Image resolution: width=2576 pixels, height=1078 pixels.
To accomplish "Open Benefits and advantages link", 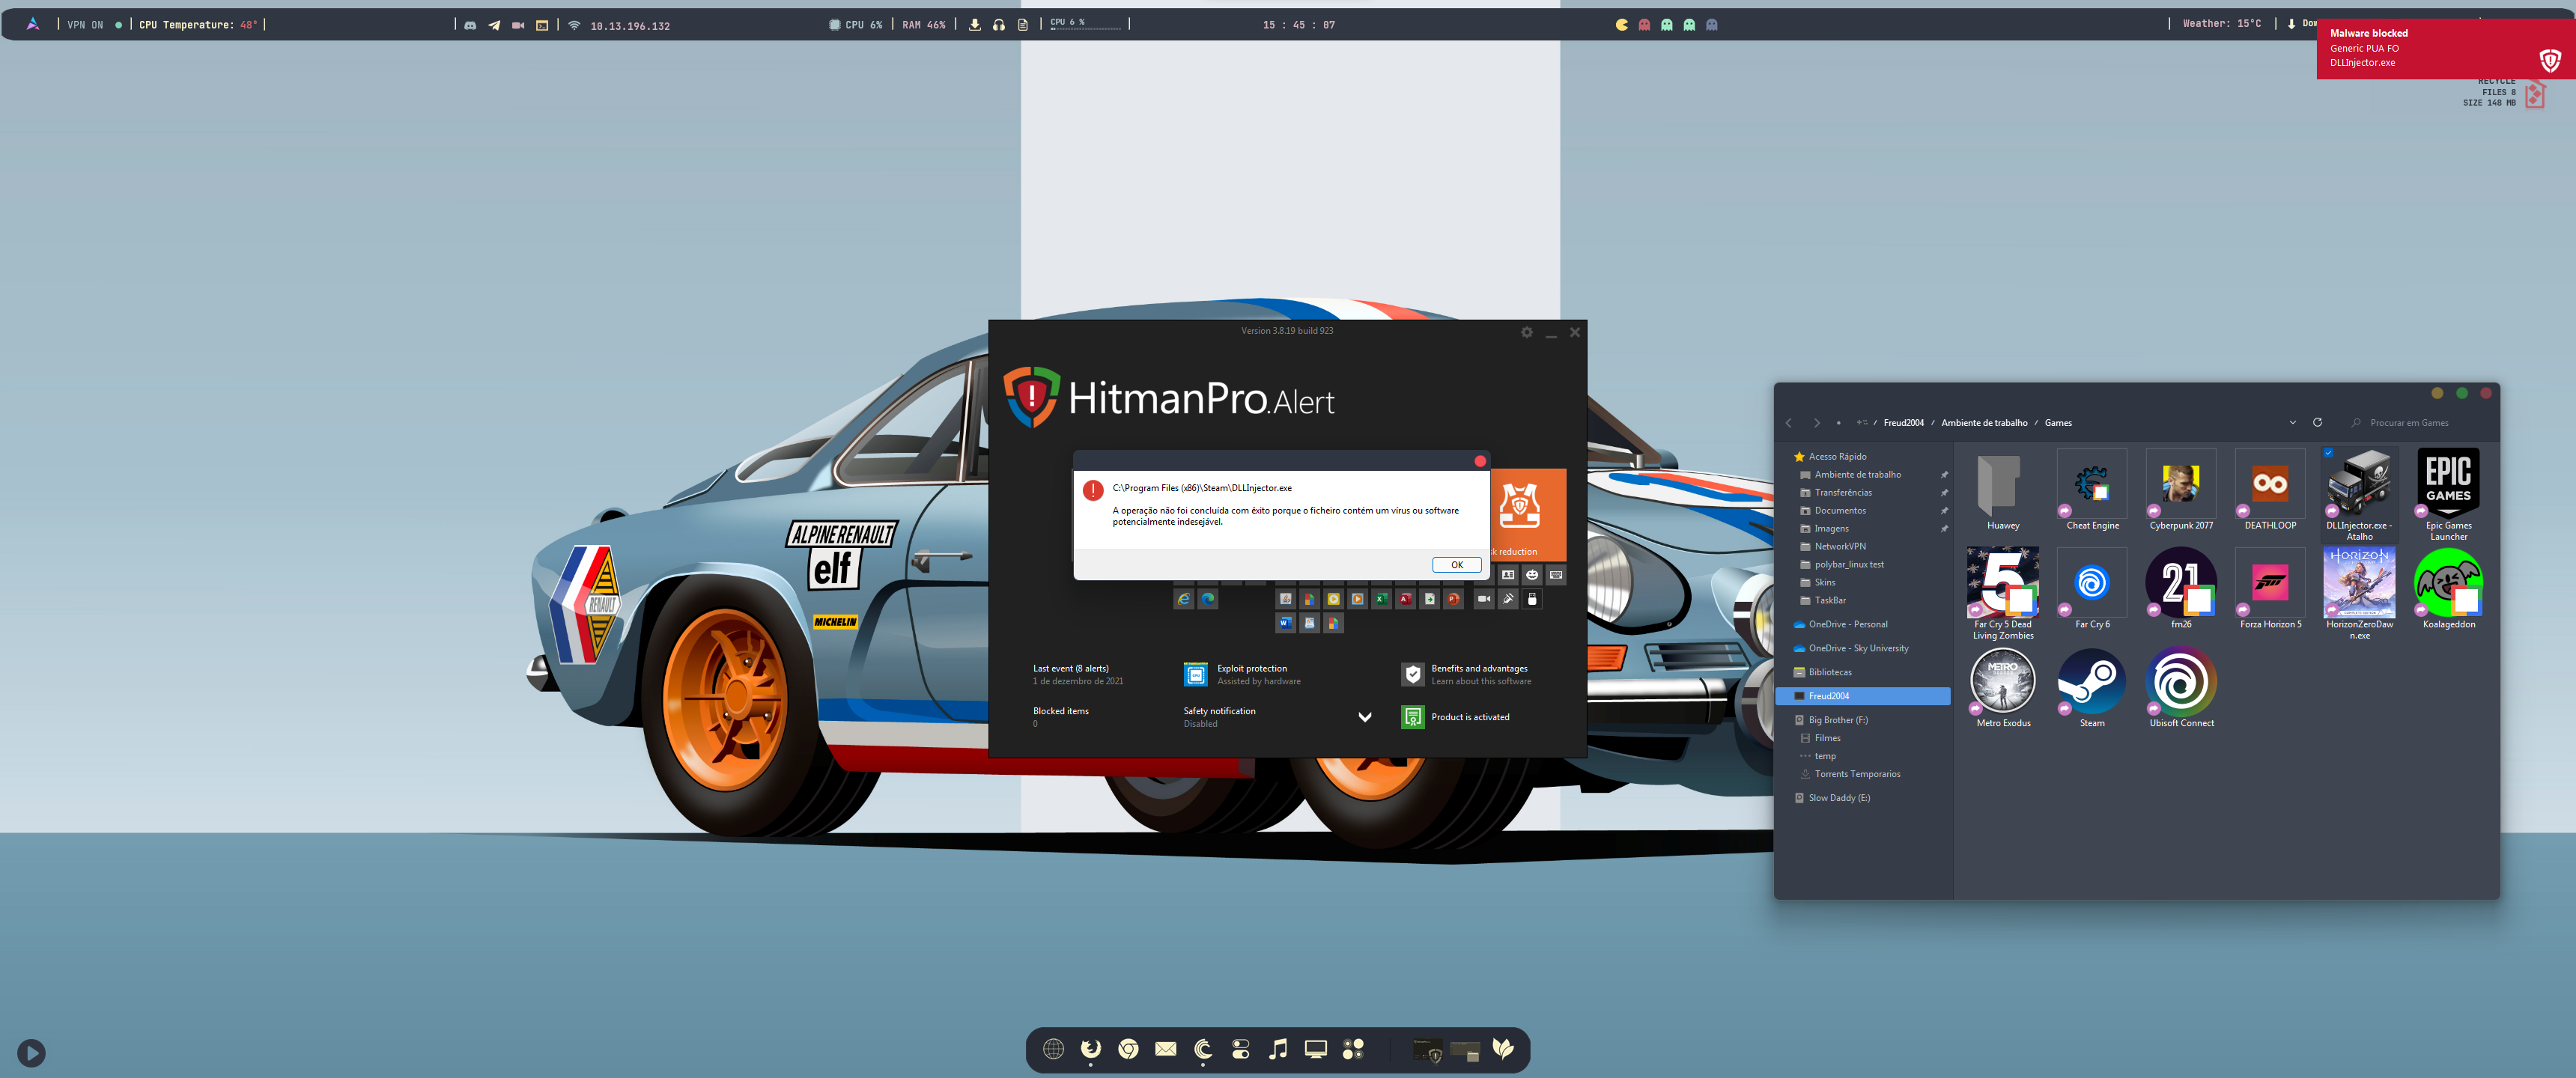I will (1478, 669).
